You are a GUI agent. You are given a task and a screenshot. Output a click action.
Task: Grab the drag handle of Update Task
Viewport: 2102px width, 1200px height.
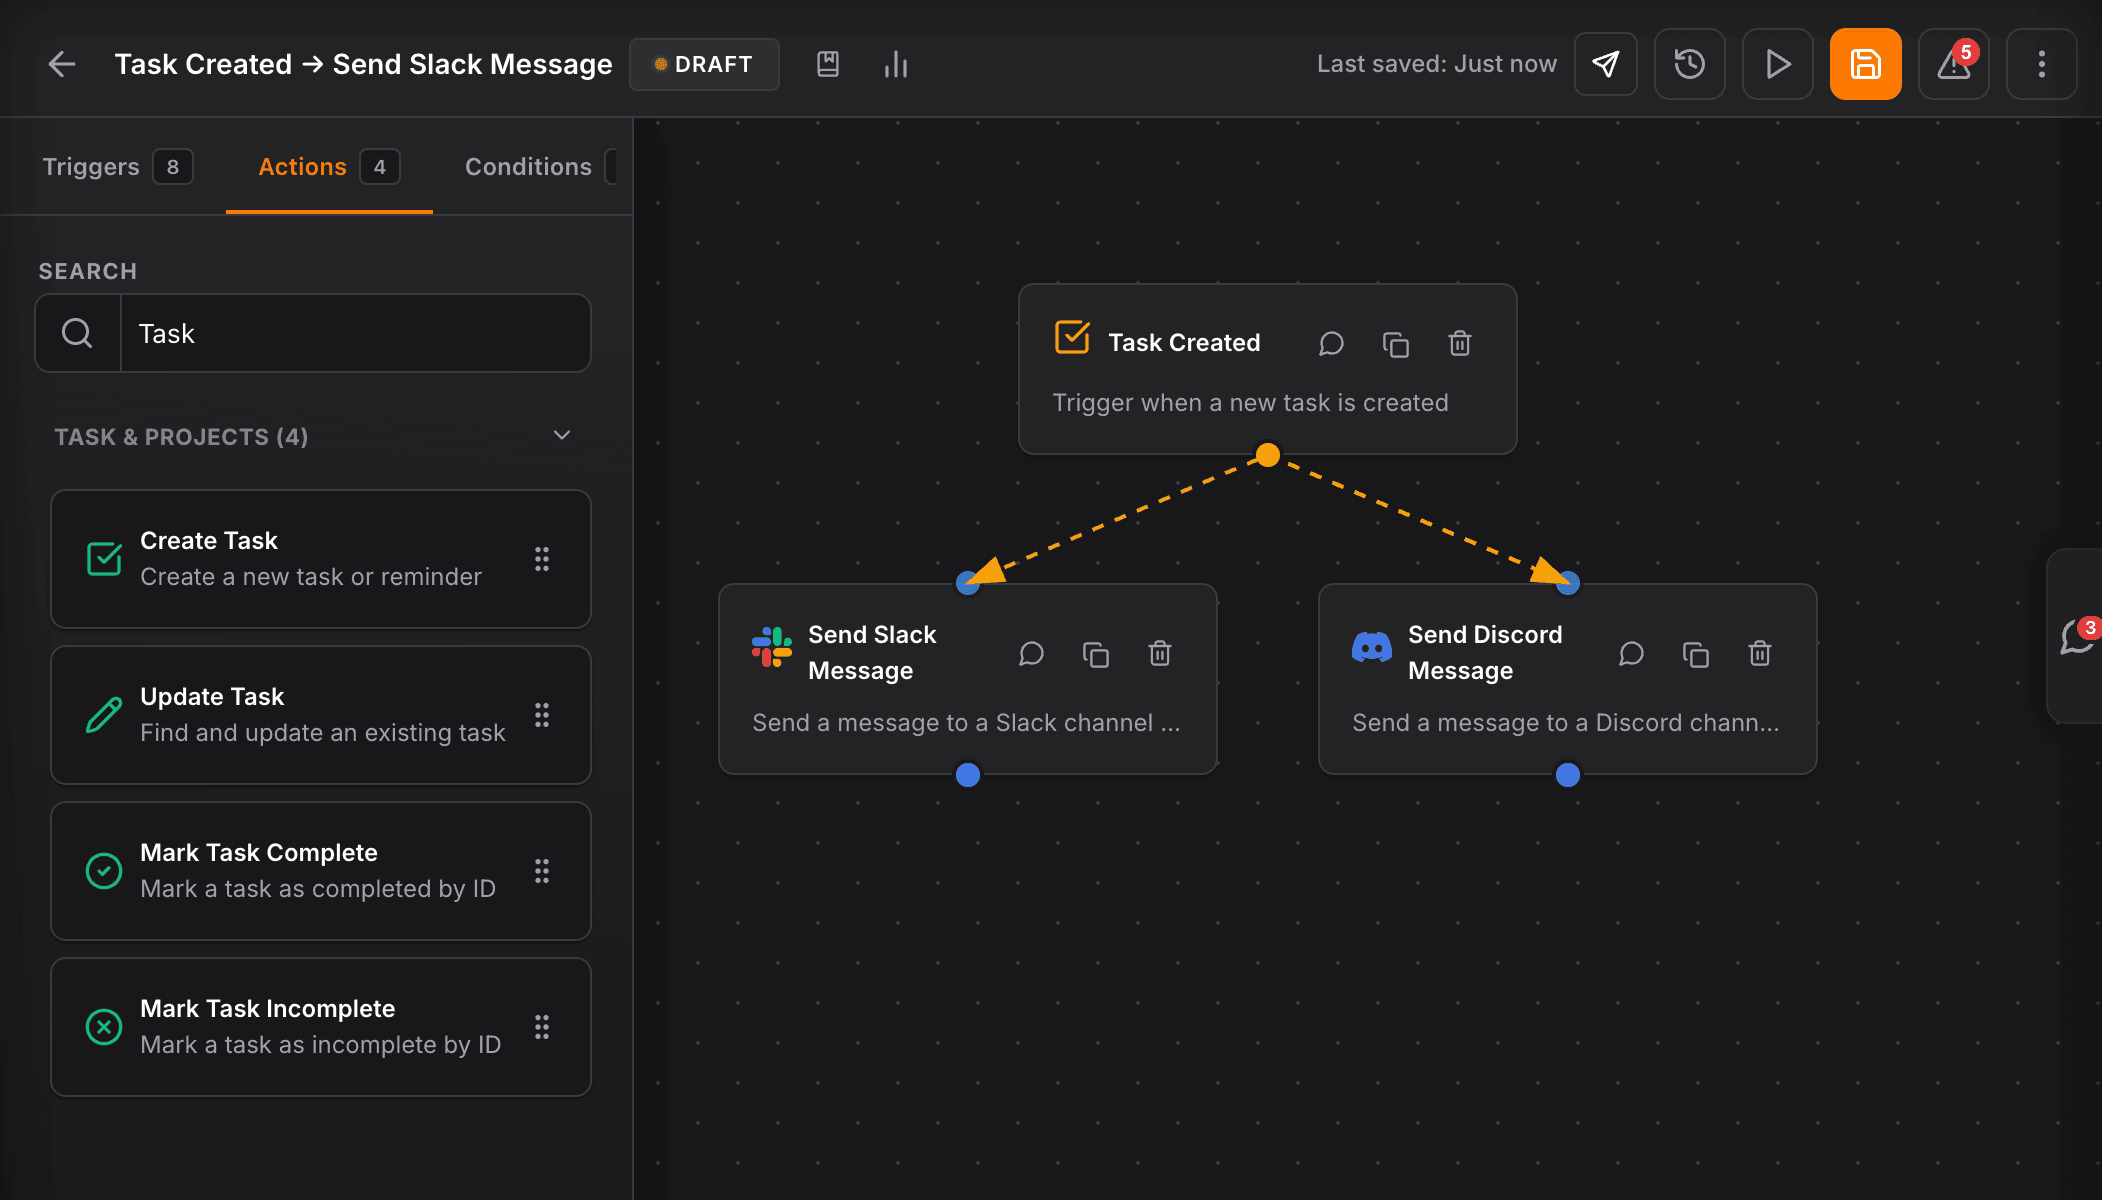541,715
